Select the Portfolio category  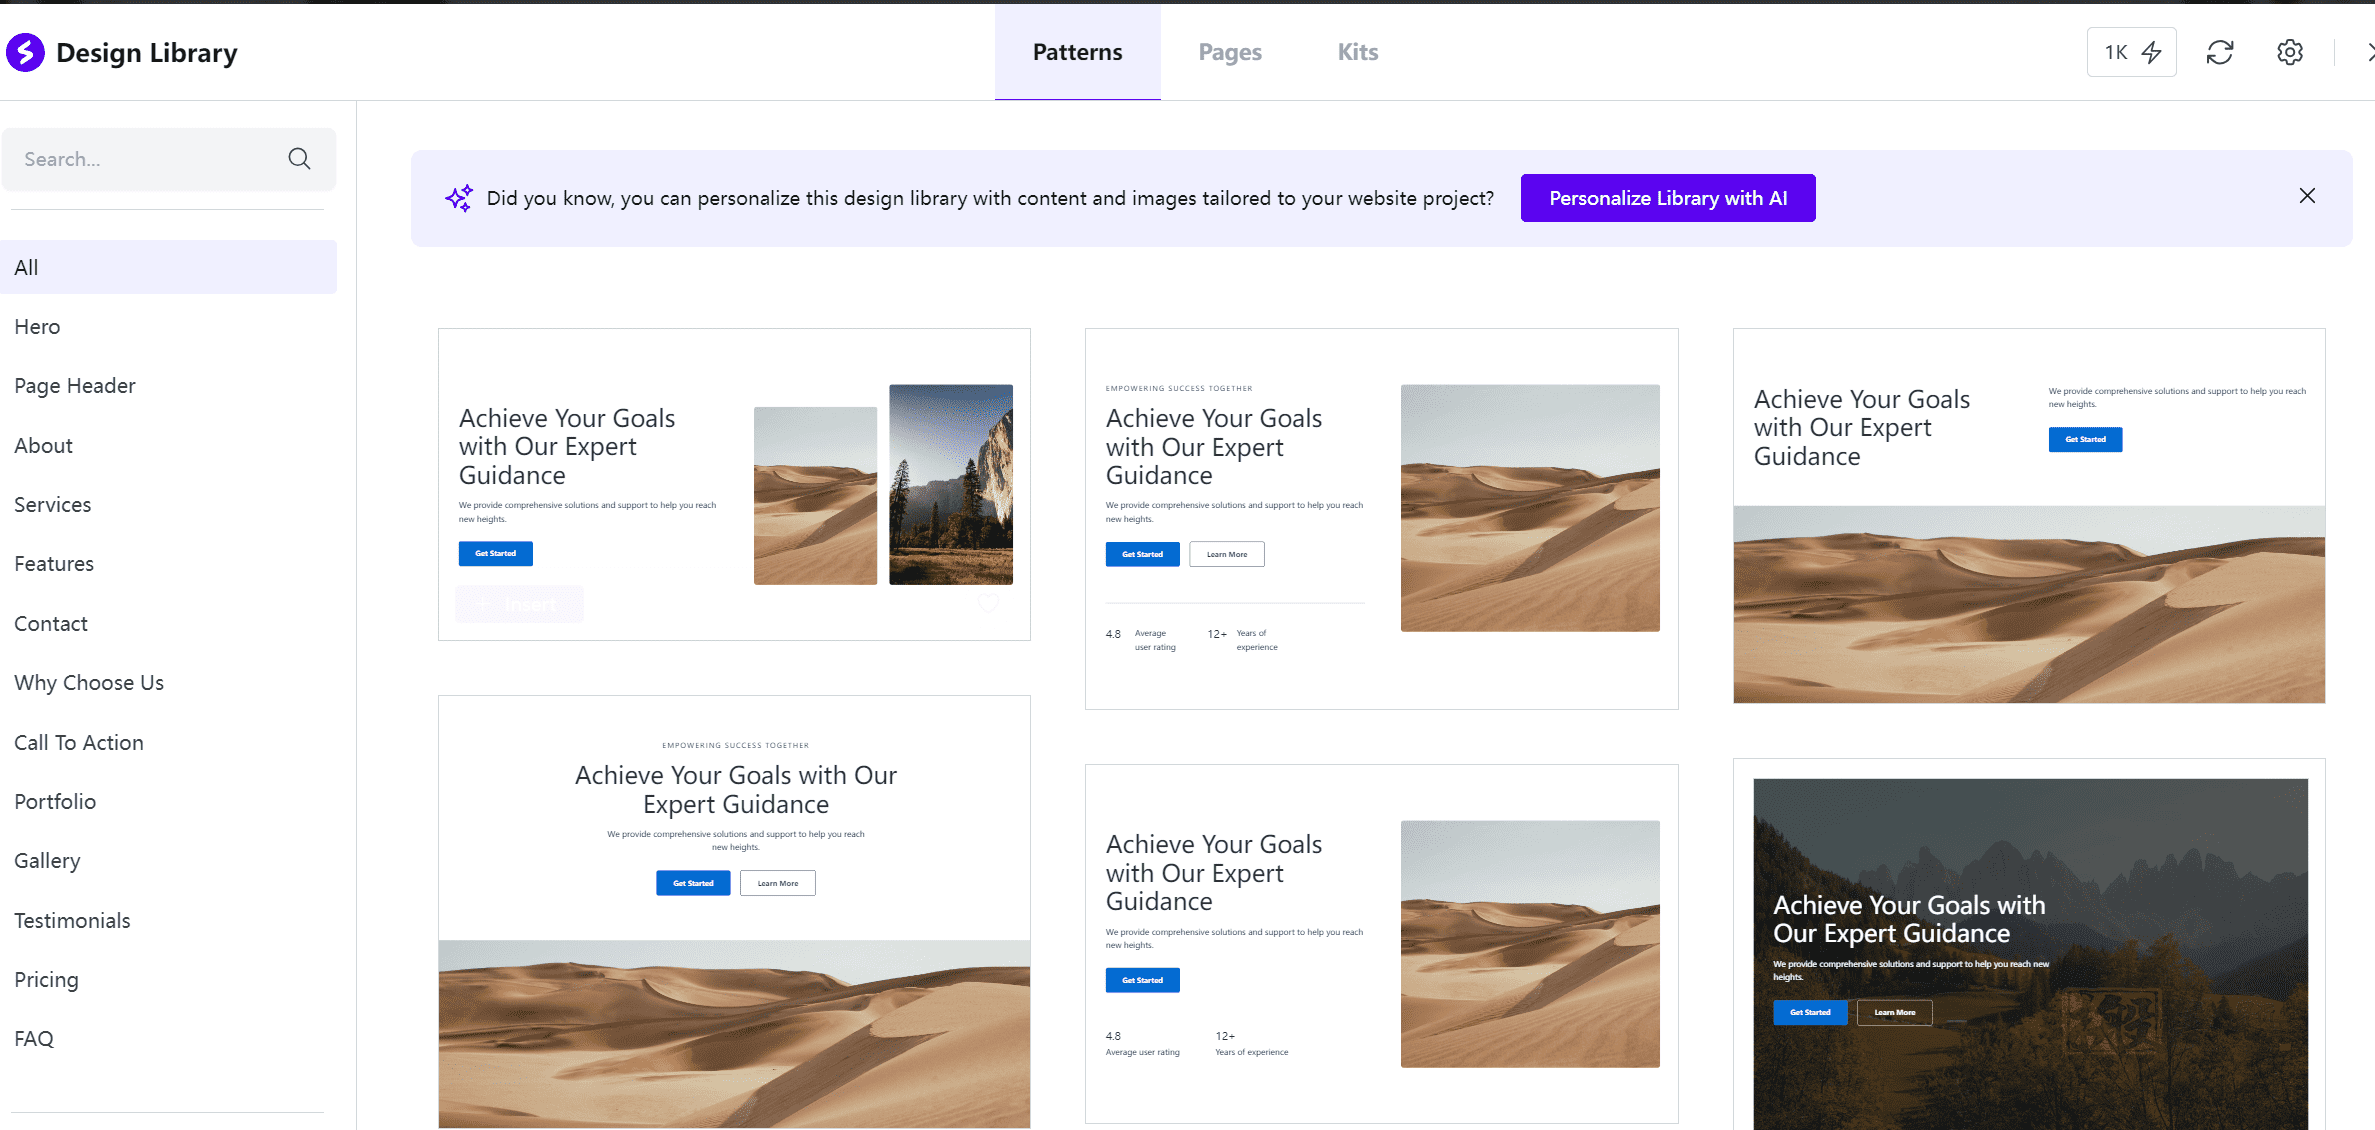168,802
